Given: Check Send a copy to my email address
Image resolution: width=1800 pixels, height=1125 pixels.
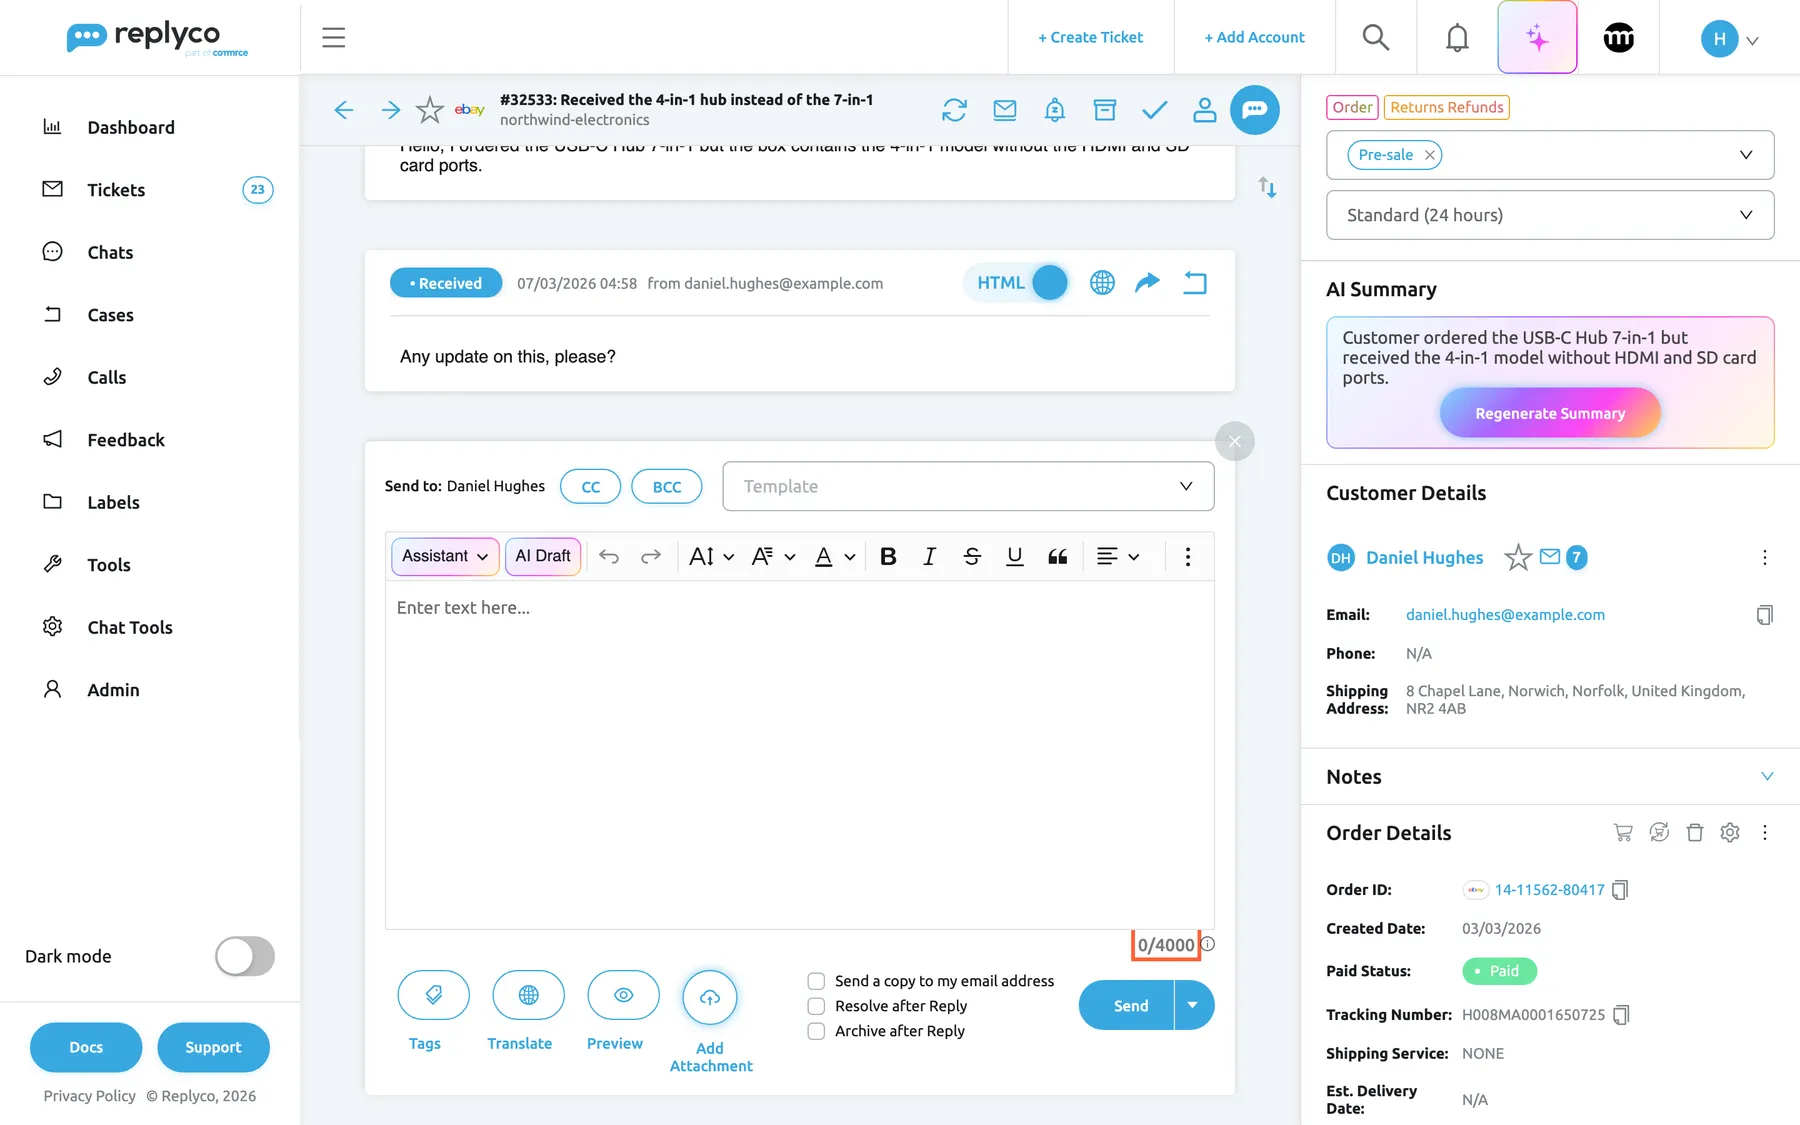Looking at the screenshot, I should pyautogui.click(x=816, y=981).
